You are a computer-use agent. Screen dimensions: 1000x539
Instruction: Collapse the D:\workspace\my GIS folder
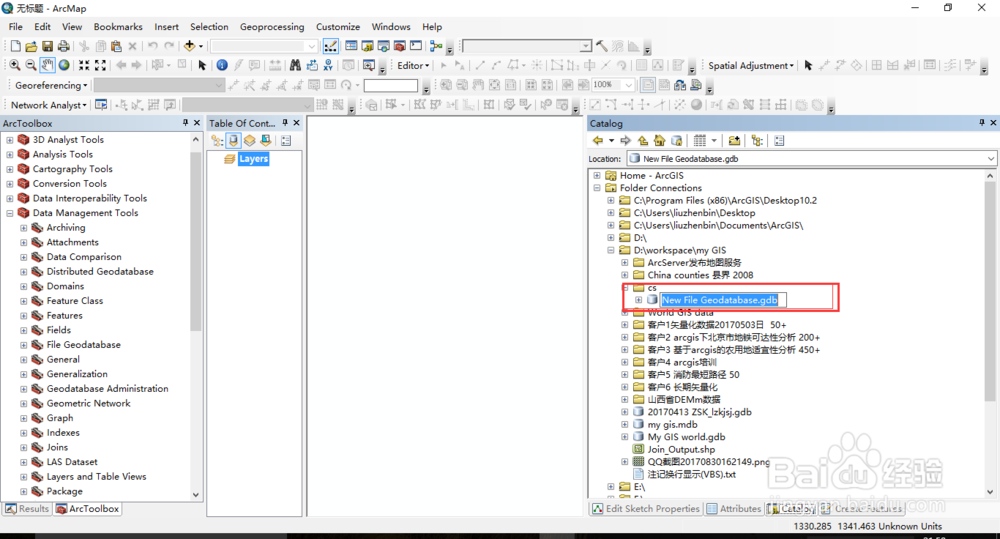click(x=611, y=250)
